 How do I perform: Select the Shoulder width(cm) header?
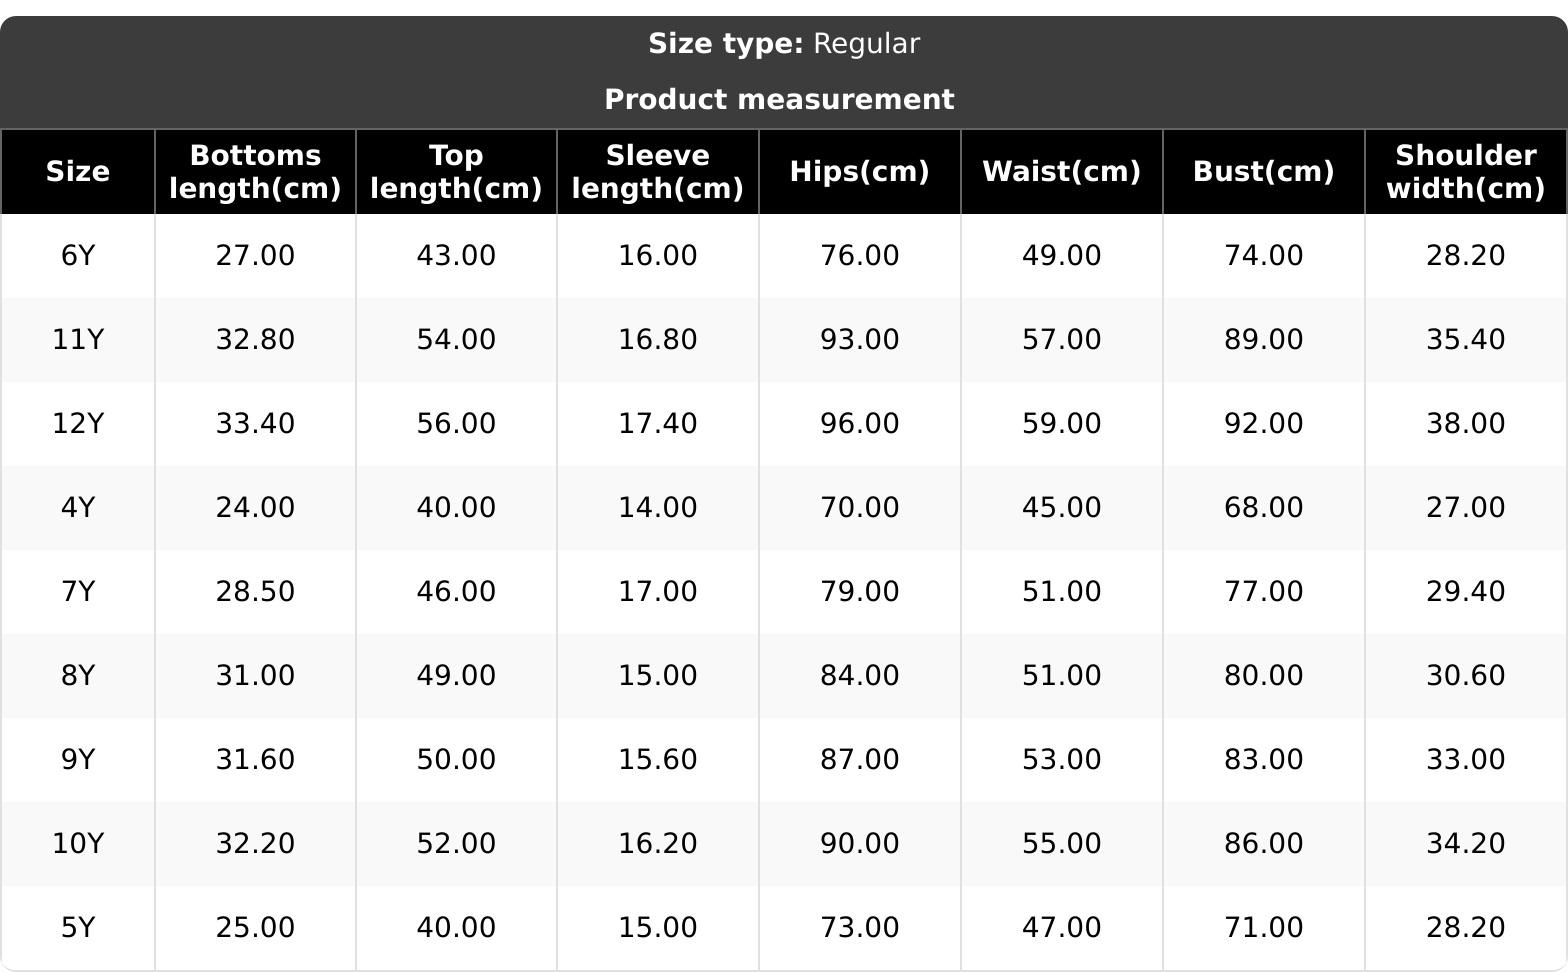coord(1466,172)
